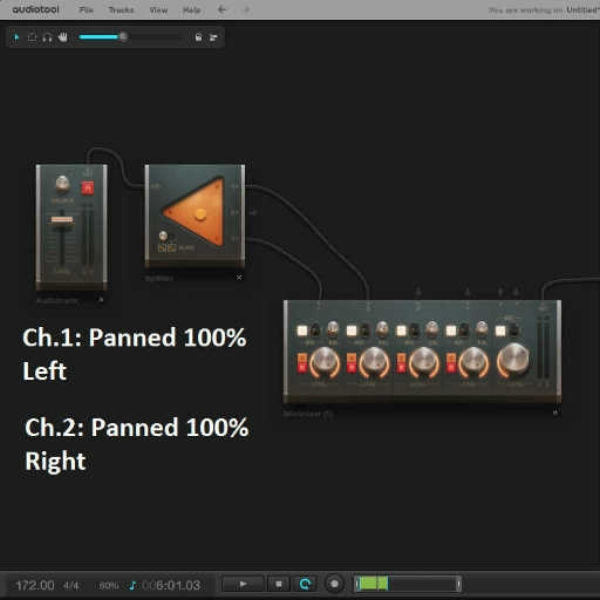This screenshot has height=600, width=600.
Task: Click Minimixer channel 2 large gain knob
Action: [x=374, y=361]
